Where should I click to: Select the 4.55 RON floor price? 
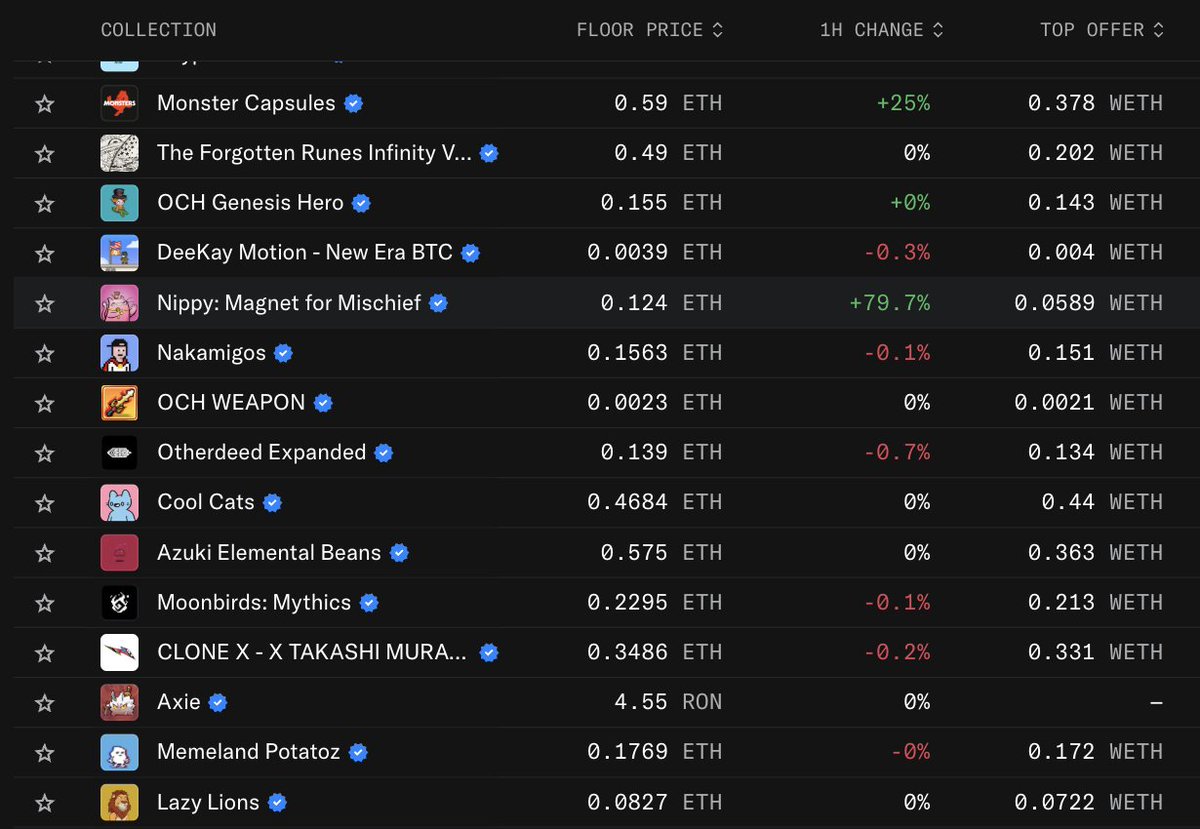(x=668, y=703)
